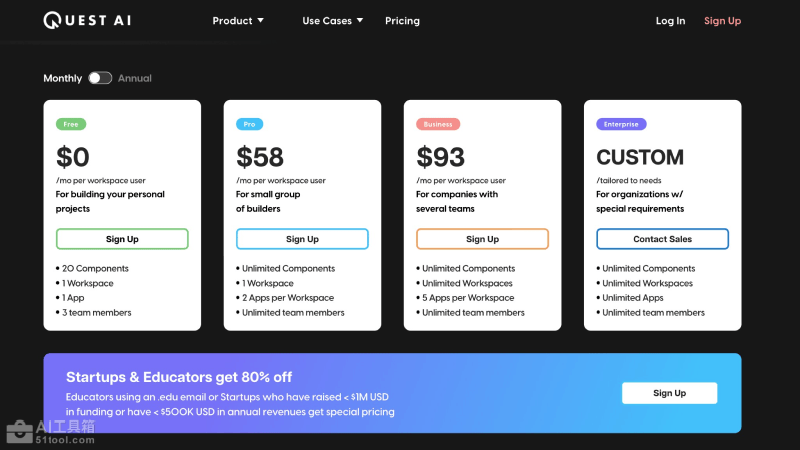Click Log In in the header
This screenshot has height=450, width=800.
[x=670, y=21]
